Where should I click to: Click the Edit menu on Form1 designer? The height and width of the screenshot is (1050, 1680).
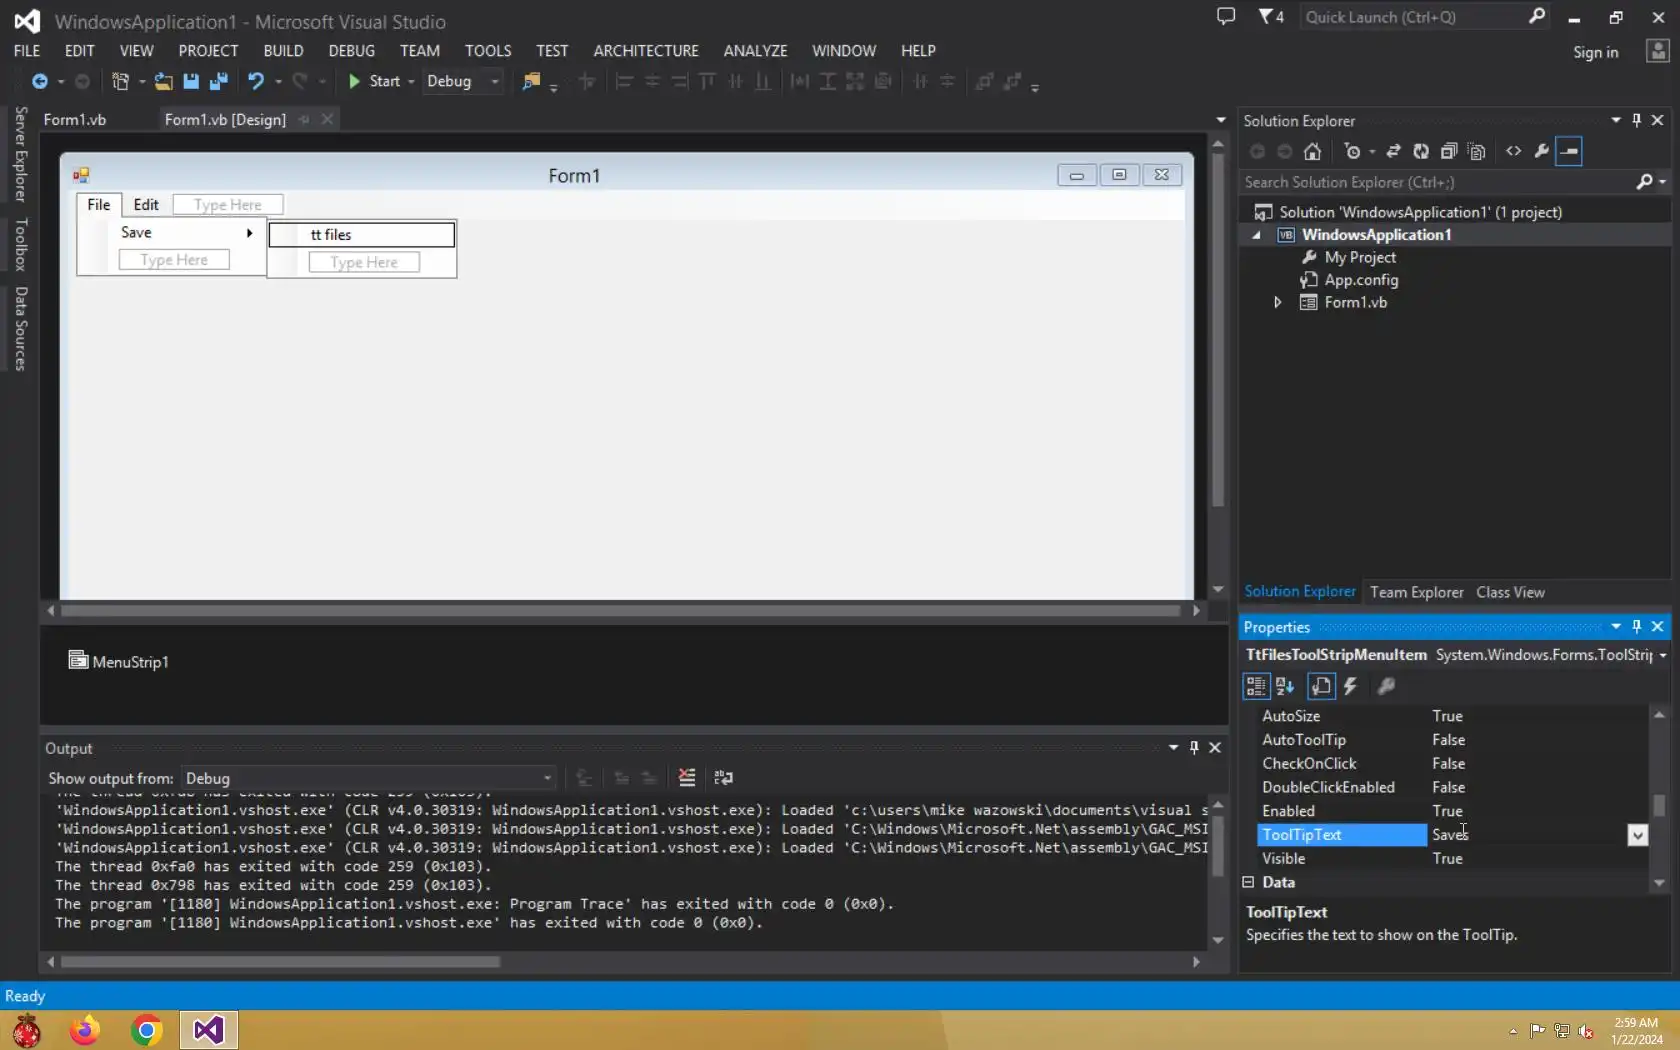tap(146, 204)
